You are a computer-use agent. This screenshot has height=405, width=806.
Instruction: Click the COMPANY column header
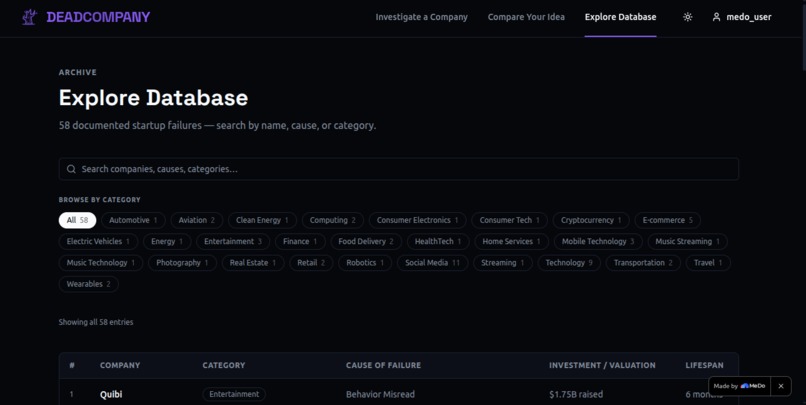click(x=120, y=365)
